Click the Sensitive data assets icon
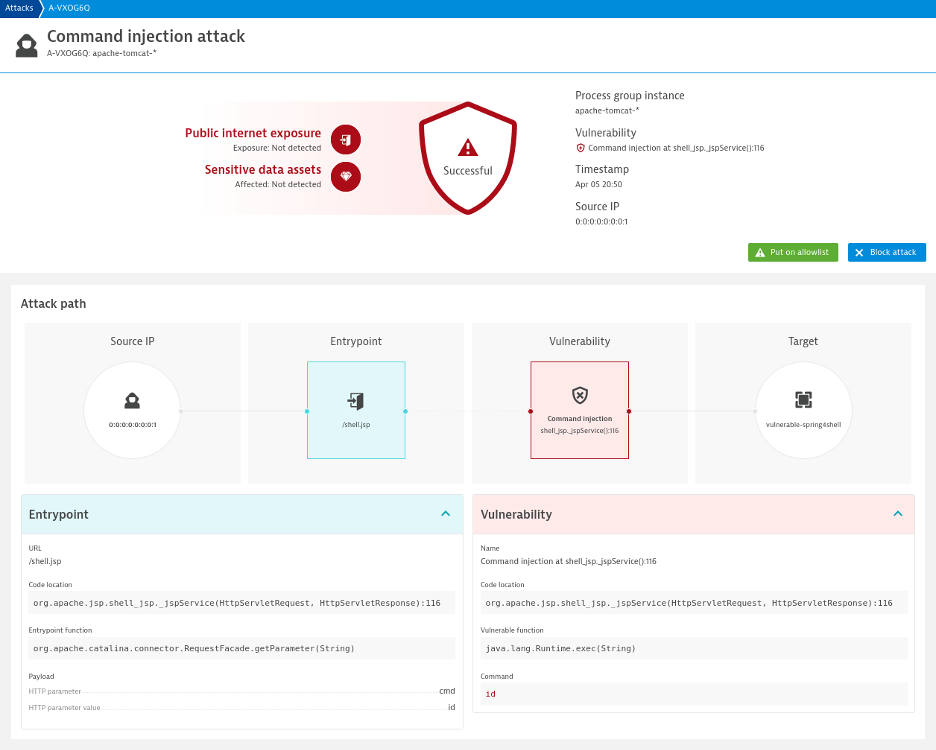 click(x=344, y=176)
